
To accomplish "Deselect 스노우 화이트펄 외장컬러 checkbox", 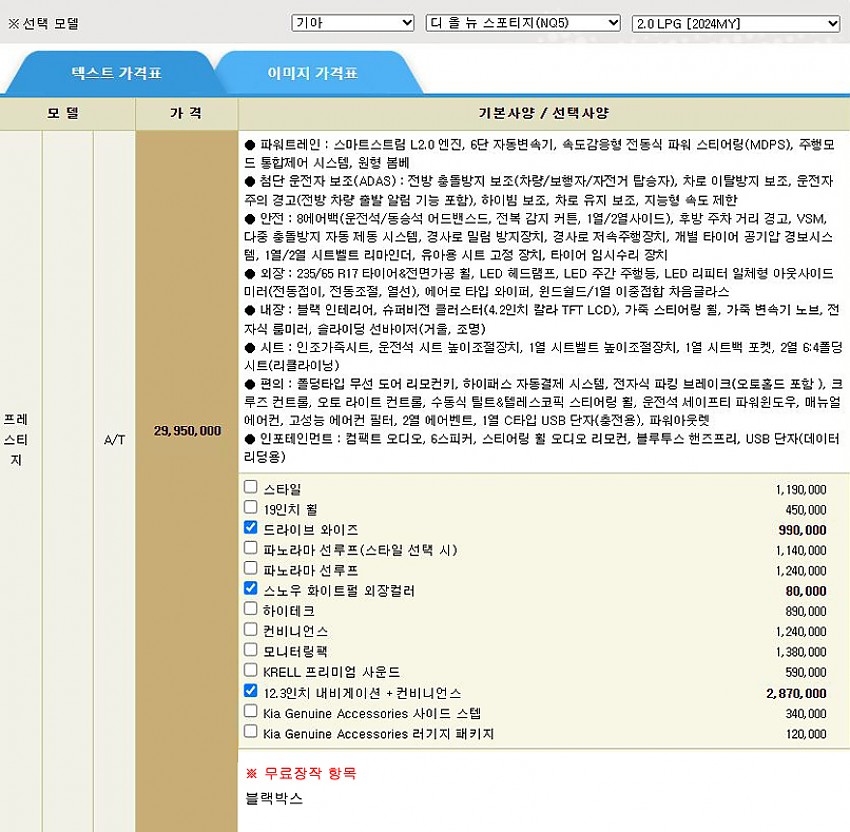I will (251, 589).
